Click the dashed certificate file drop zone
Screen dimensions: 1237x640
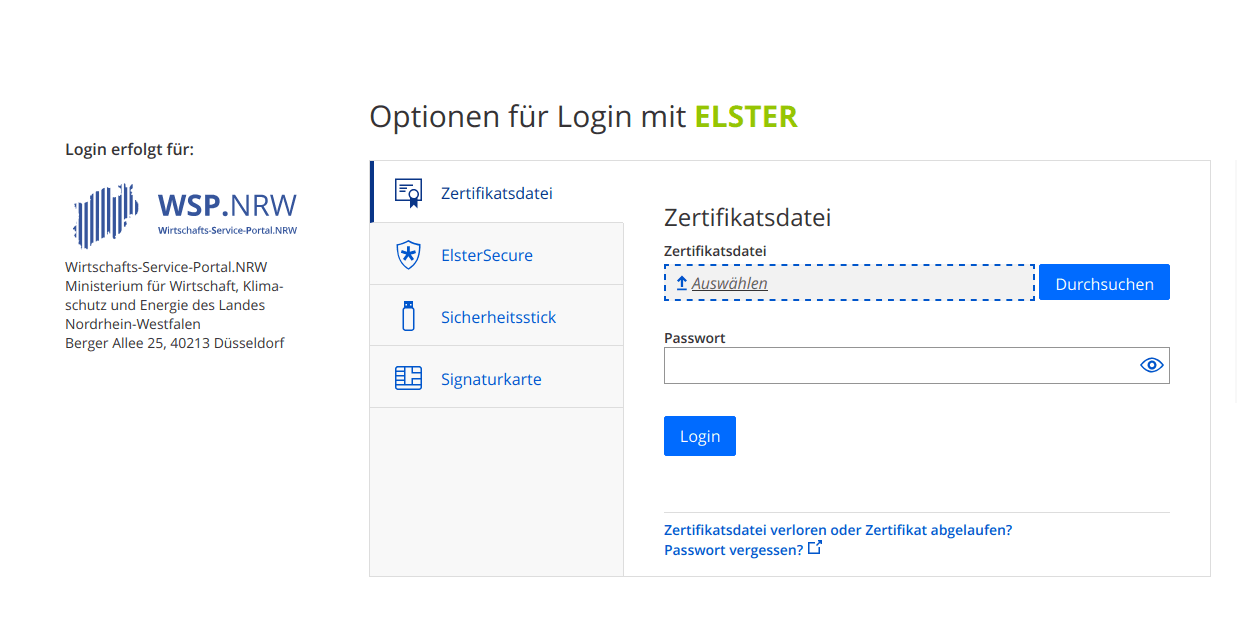coord(849,282)
